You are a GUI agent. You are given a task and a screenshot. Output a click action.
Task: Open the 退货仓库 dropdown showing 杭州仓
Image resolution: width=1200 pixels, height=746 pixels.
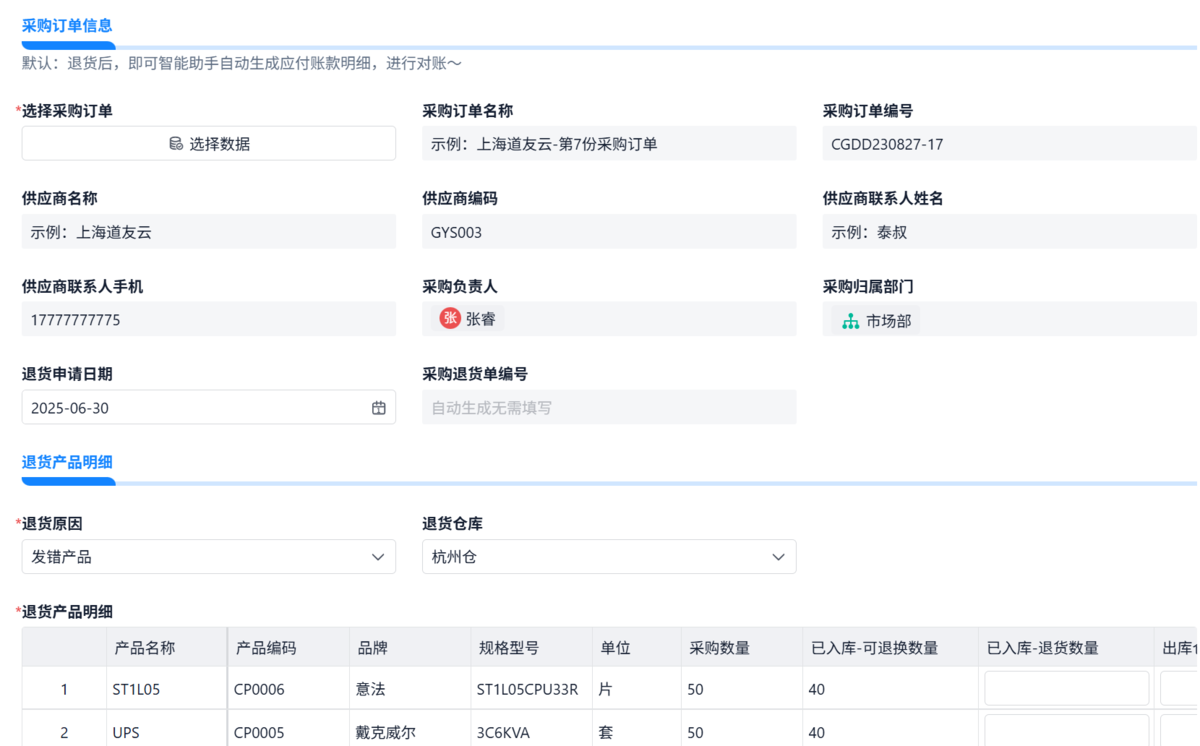608,557
